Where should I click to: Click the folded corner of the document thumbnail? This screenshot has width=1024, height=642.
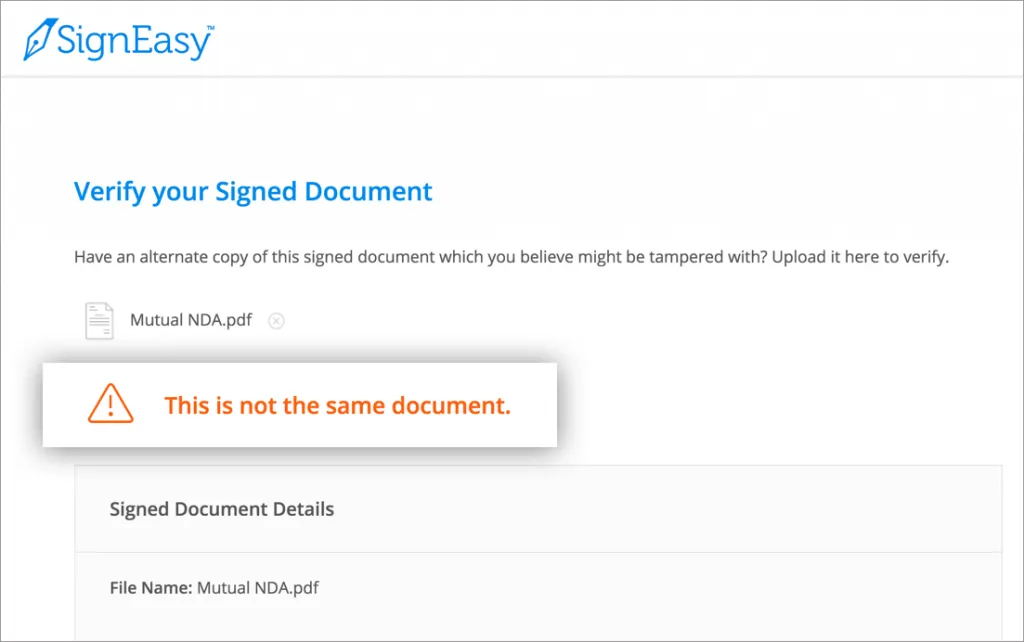(110, 305)
